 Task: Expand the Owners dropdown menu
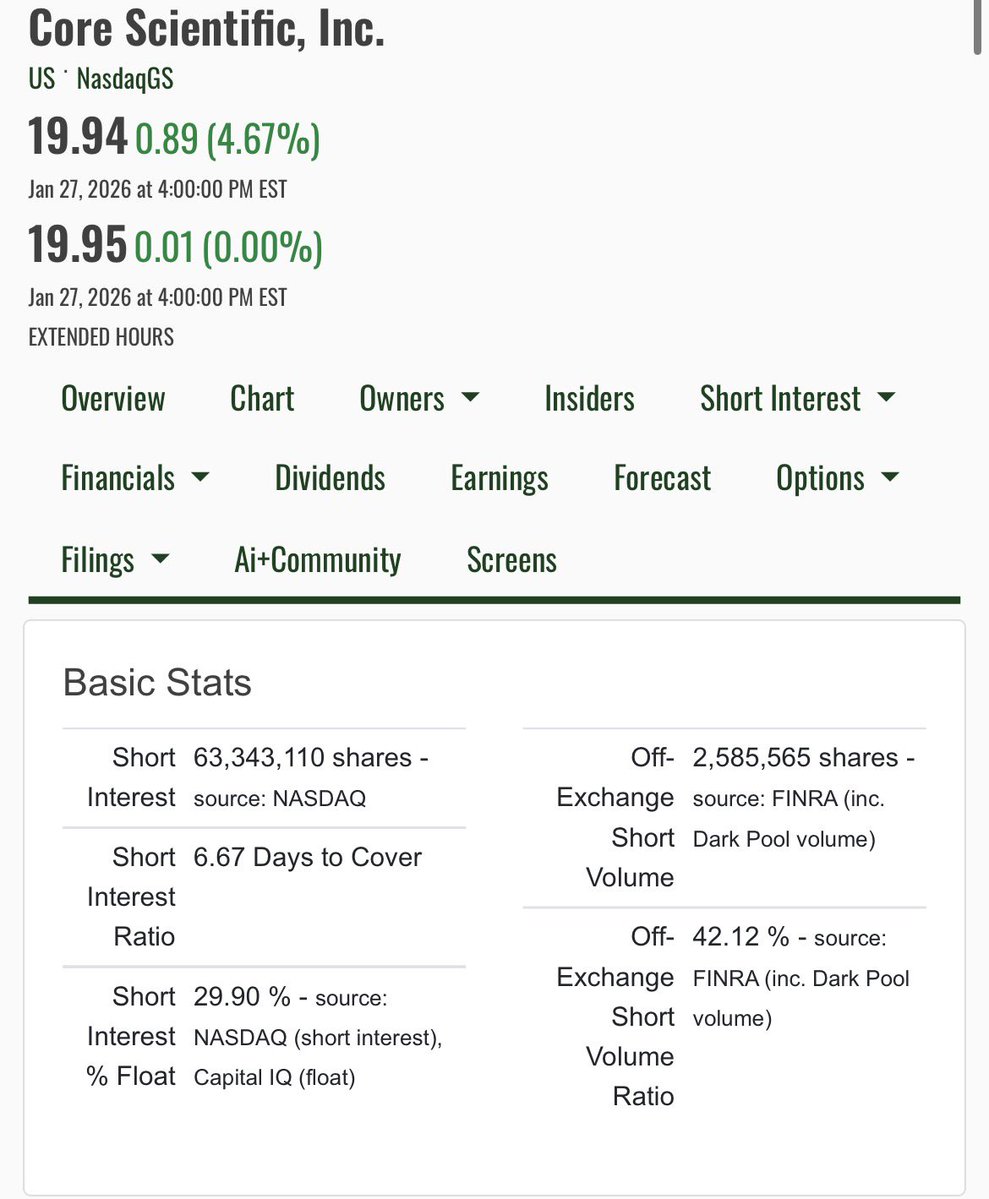click(x=419, y=398)
